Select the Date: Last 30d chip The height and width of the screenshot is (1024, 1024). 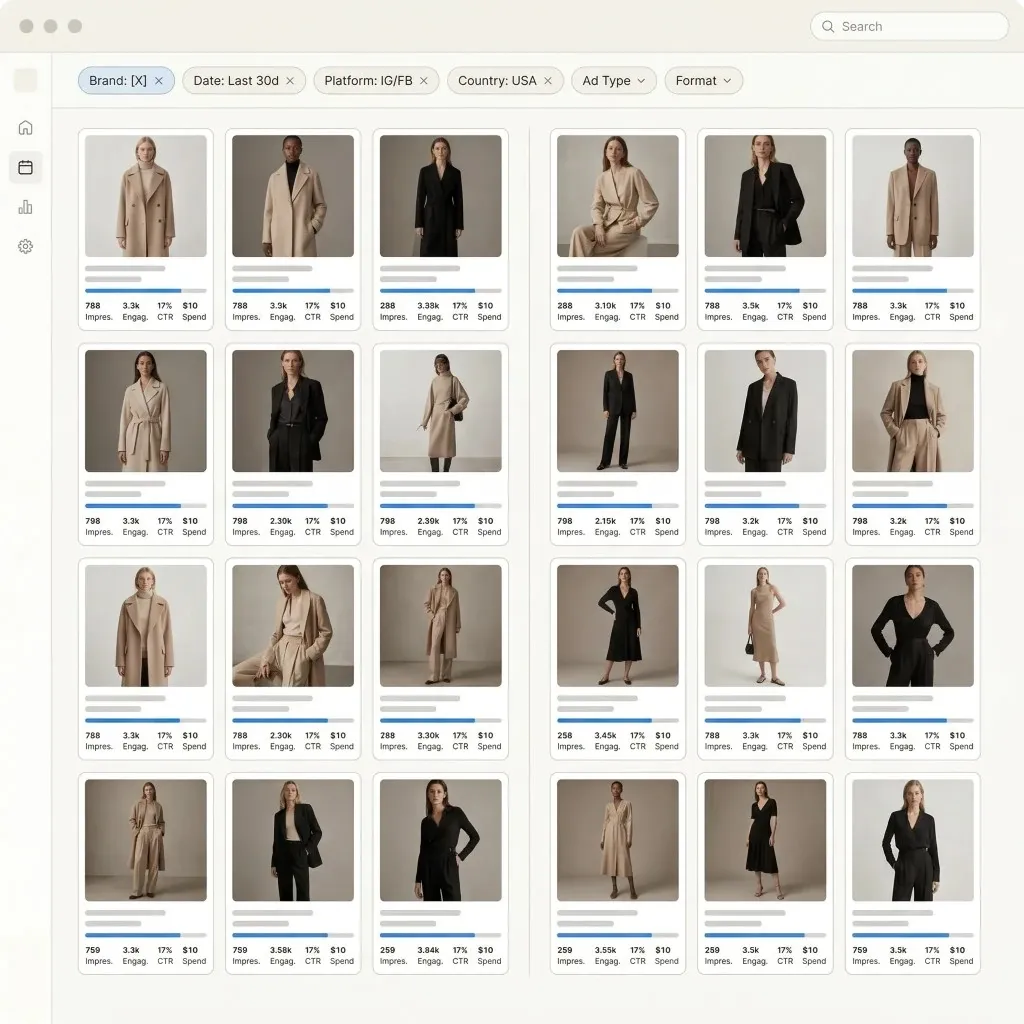[x=244, y=81]
